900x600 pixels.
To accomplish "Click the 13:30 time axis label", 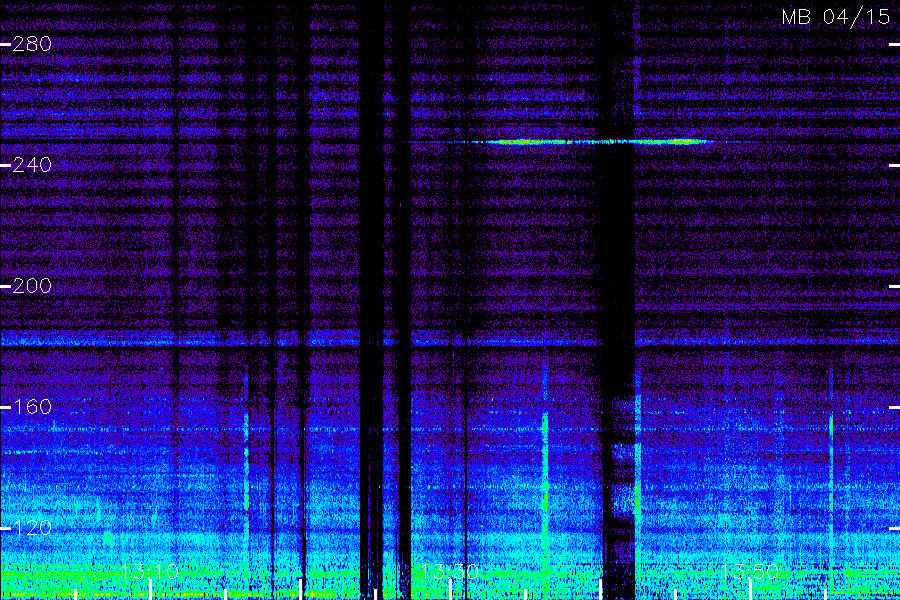I will [450, 572].
